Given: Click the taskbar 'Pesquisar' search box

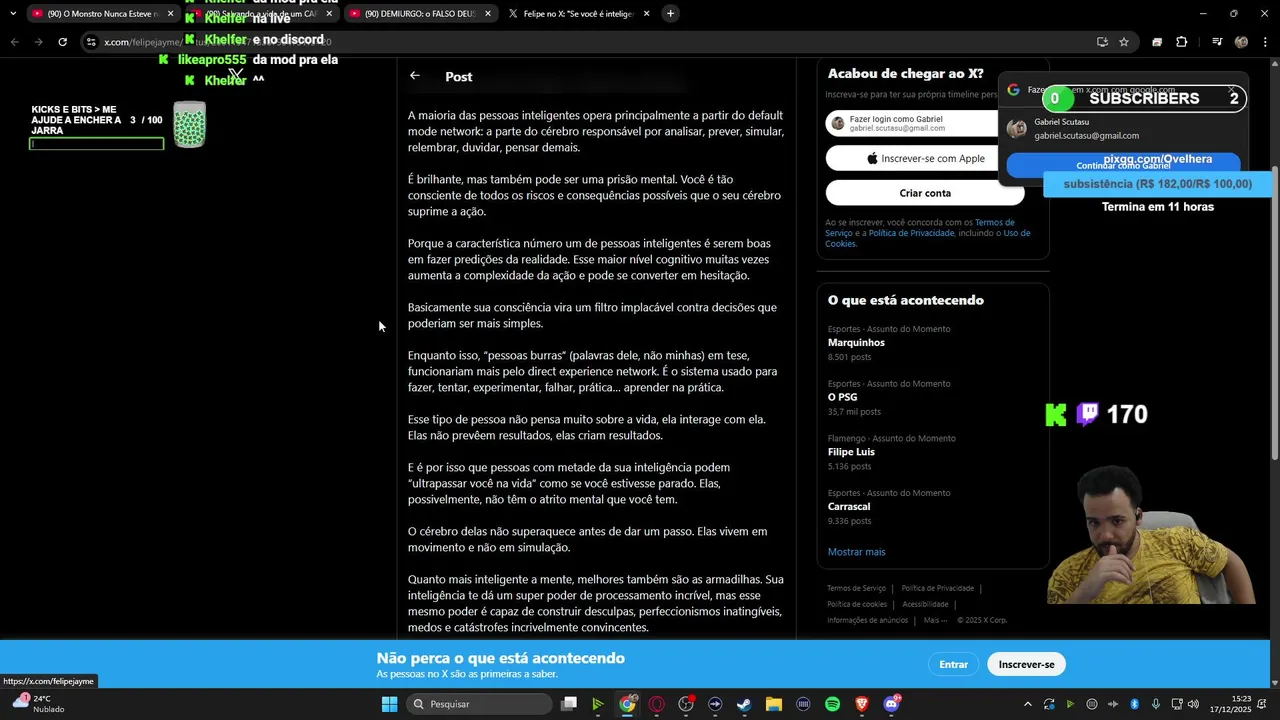Looking at the screenshot, I should tap(480, 704).
